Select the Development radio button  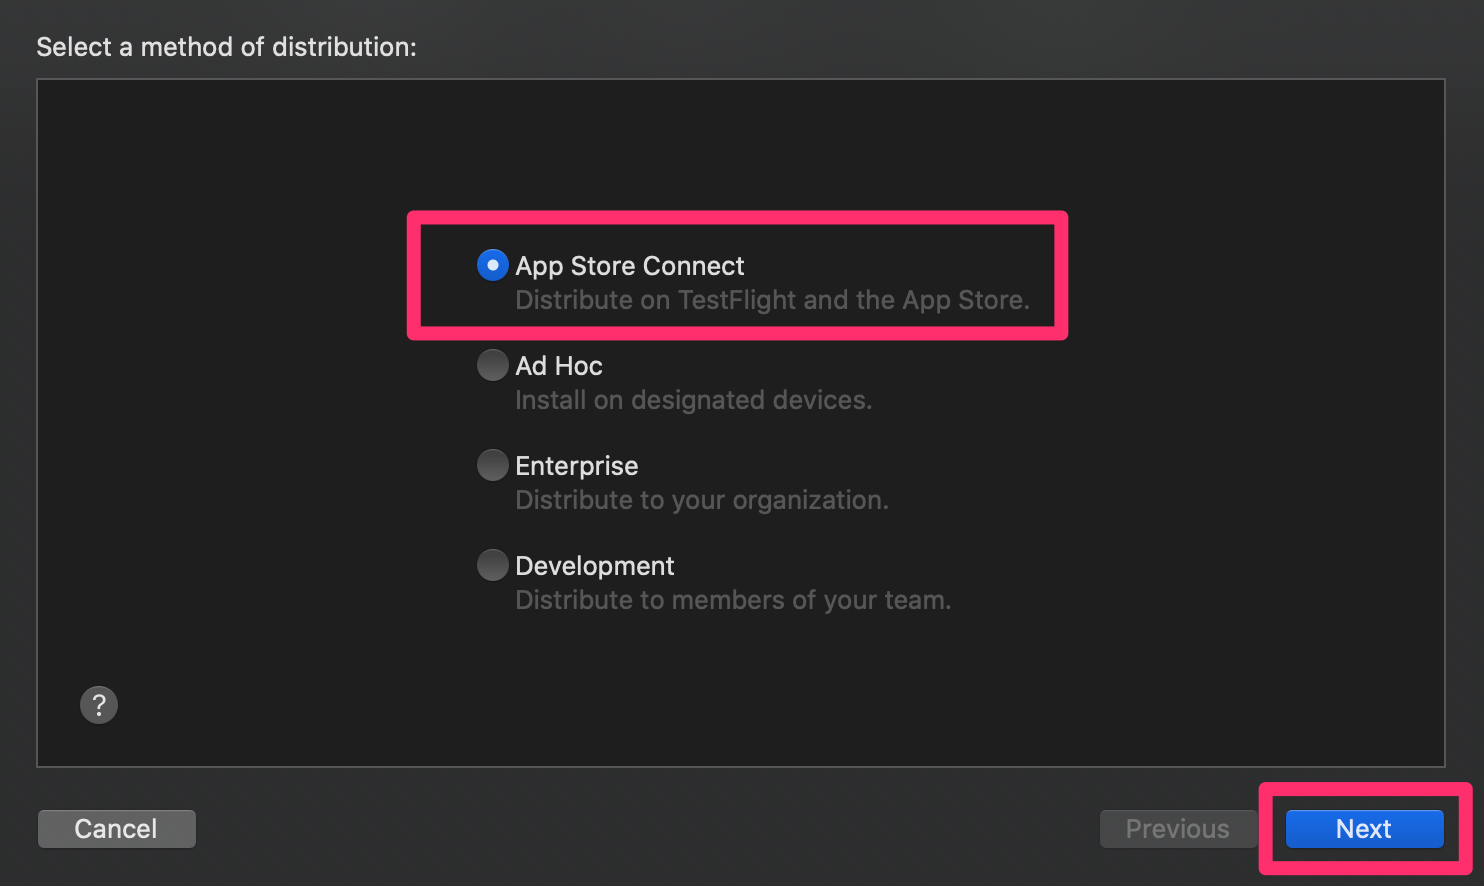pyautogui.click(x=492, y=565)
